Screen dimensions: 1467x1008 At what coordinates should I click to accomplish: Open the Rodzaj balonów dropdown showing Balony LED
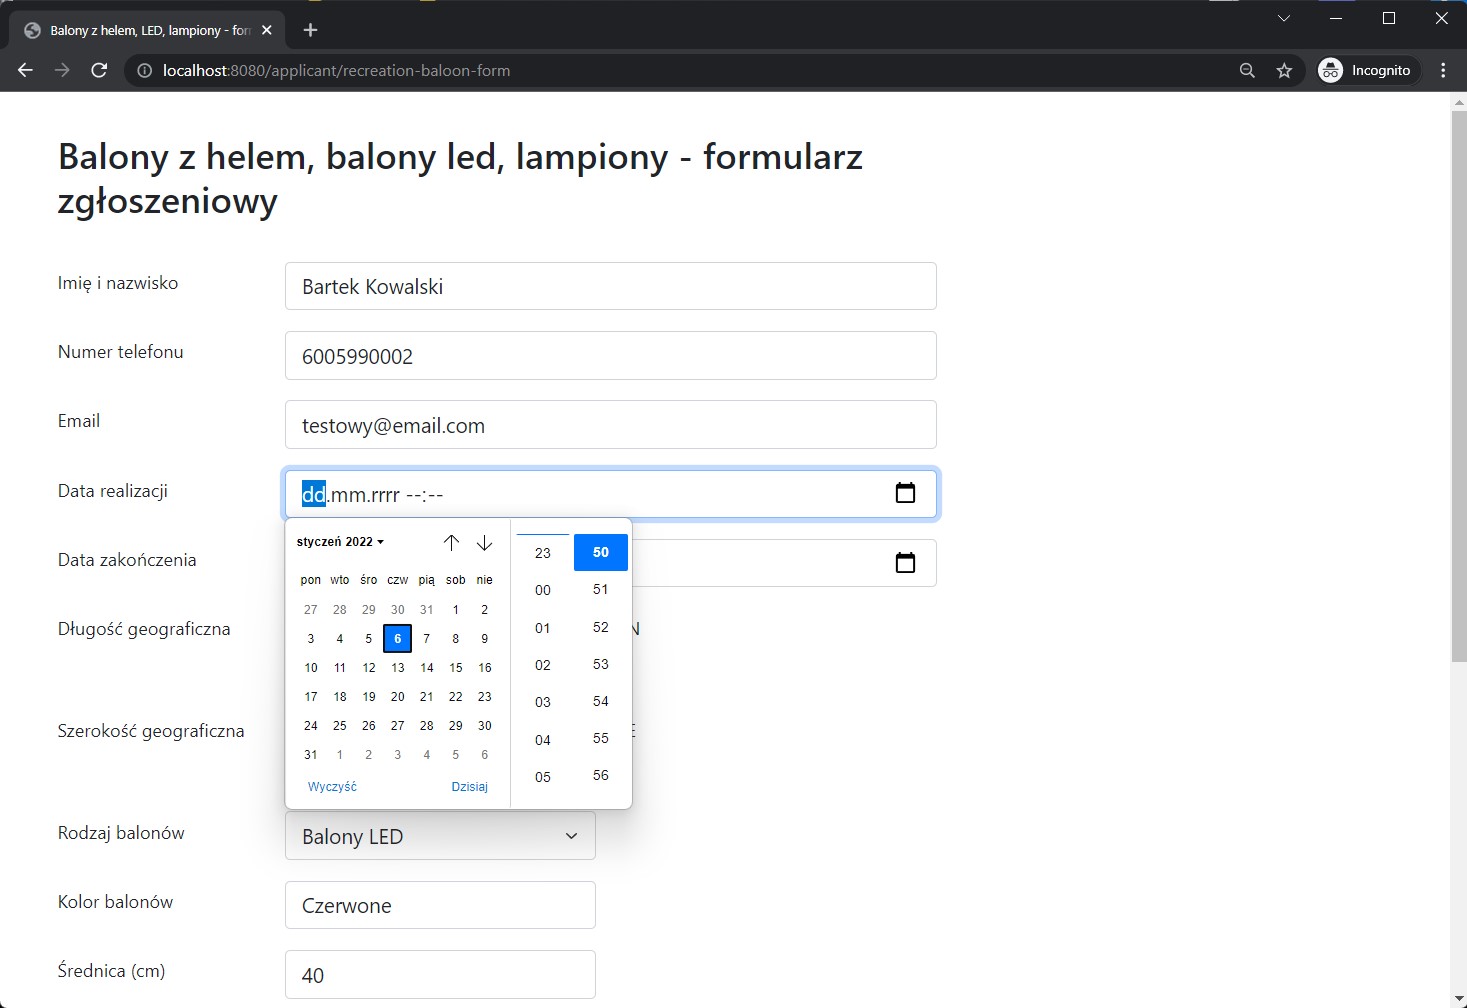[439, 836]
